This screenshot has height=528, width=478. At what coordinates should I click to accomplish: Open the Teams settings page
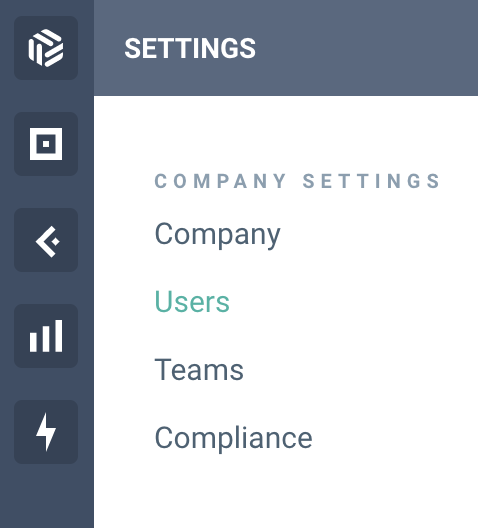[x=199, y=369]
